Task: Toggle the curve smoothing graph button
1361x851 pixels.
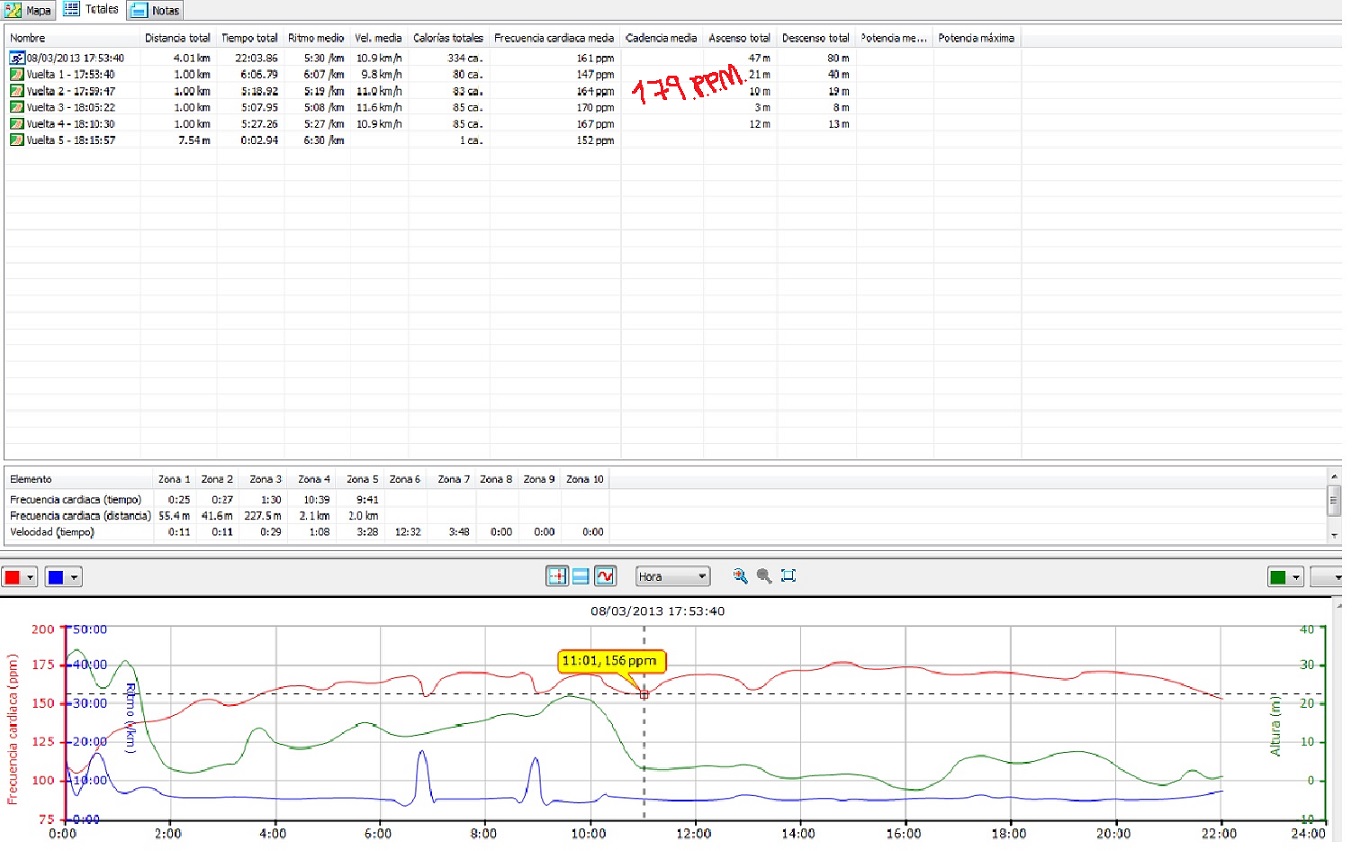Action: (x=605, y=576)
